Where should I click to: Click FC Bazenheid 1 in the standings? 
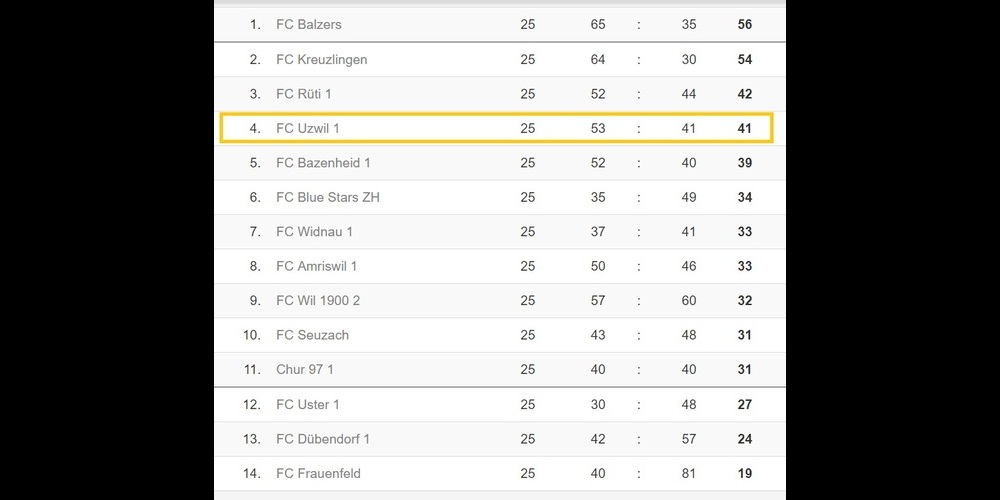point(323,163)
